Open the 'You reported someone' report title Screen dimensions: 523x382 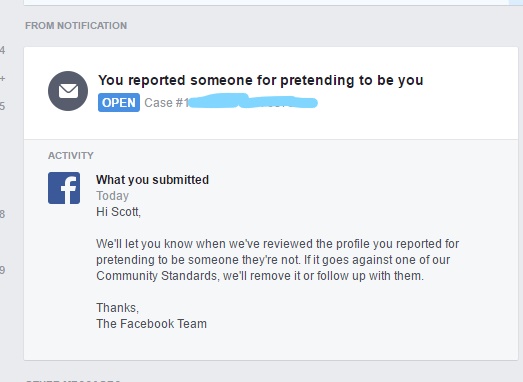(x=260, y=80)
